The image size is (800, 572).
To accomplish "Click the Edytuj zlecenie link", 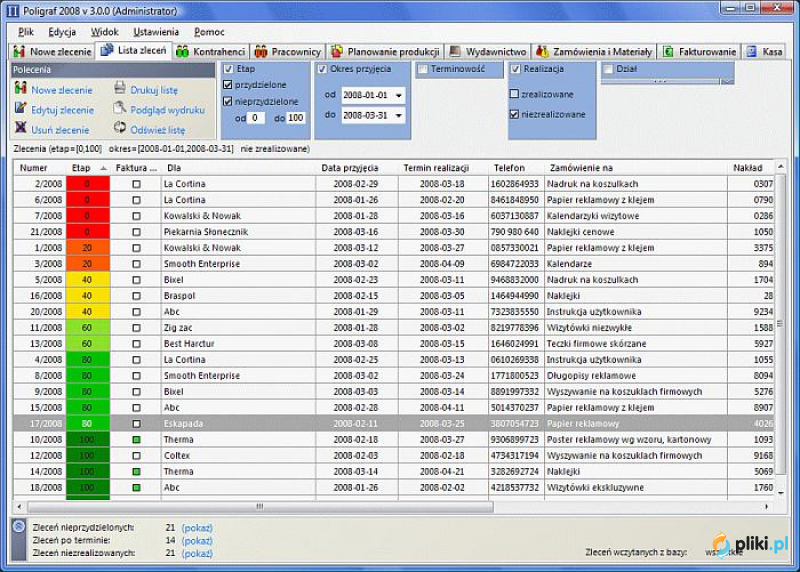I will click(x=62, y=110).
